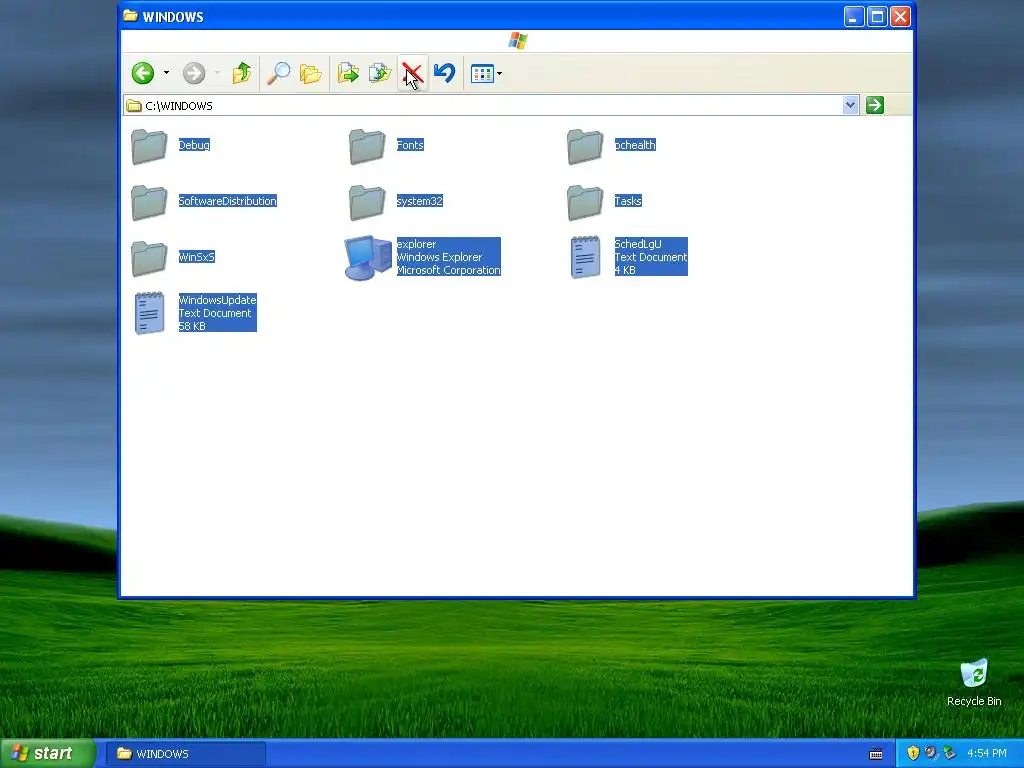1024x768 pixels.
Task: Click the keyboard icon on the taskbar
Action: coord(876,754)
